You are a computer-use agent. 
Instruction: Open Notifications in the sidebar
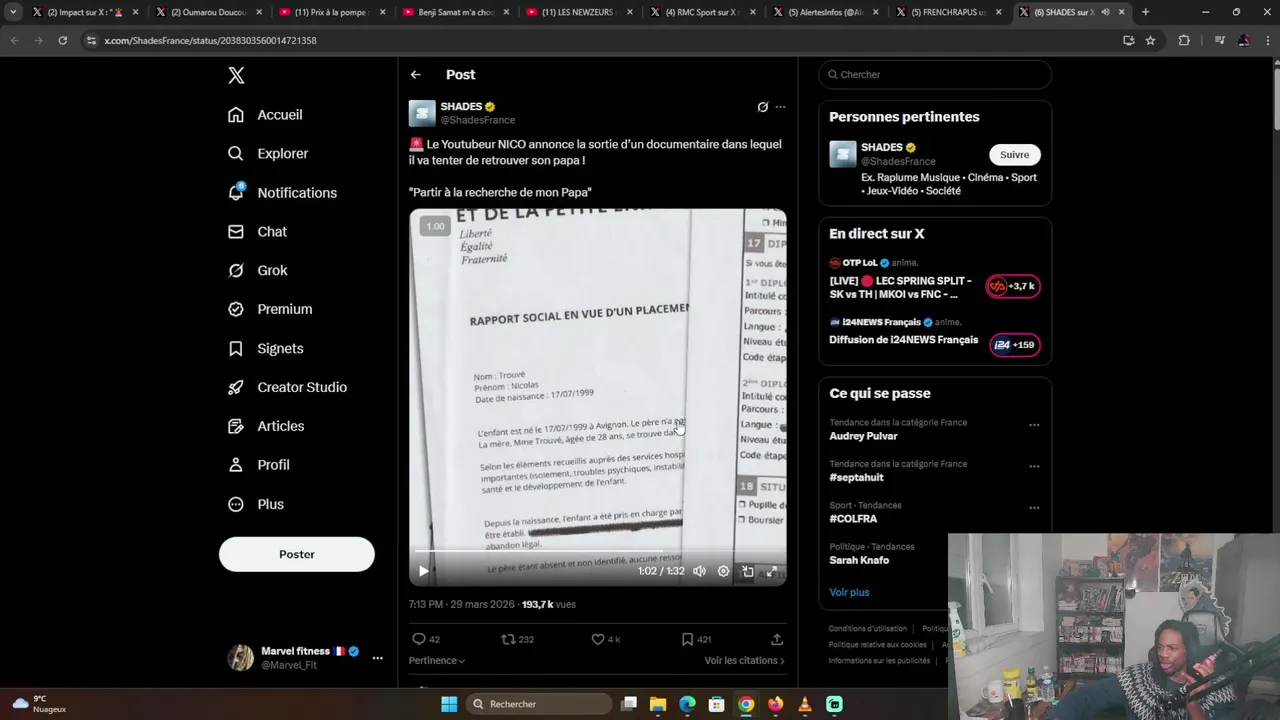point(282,193)
